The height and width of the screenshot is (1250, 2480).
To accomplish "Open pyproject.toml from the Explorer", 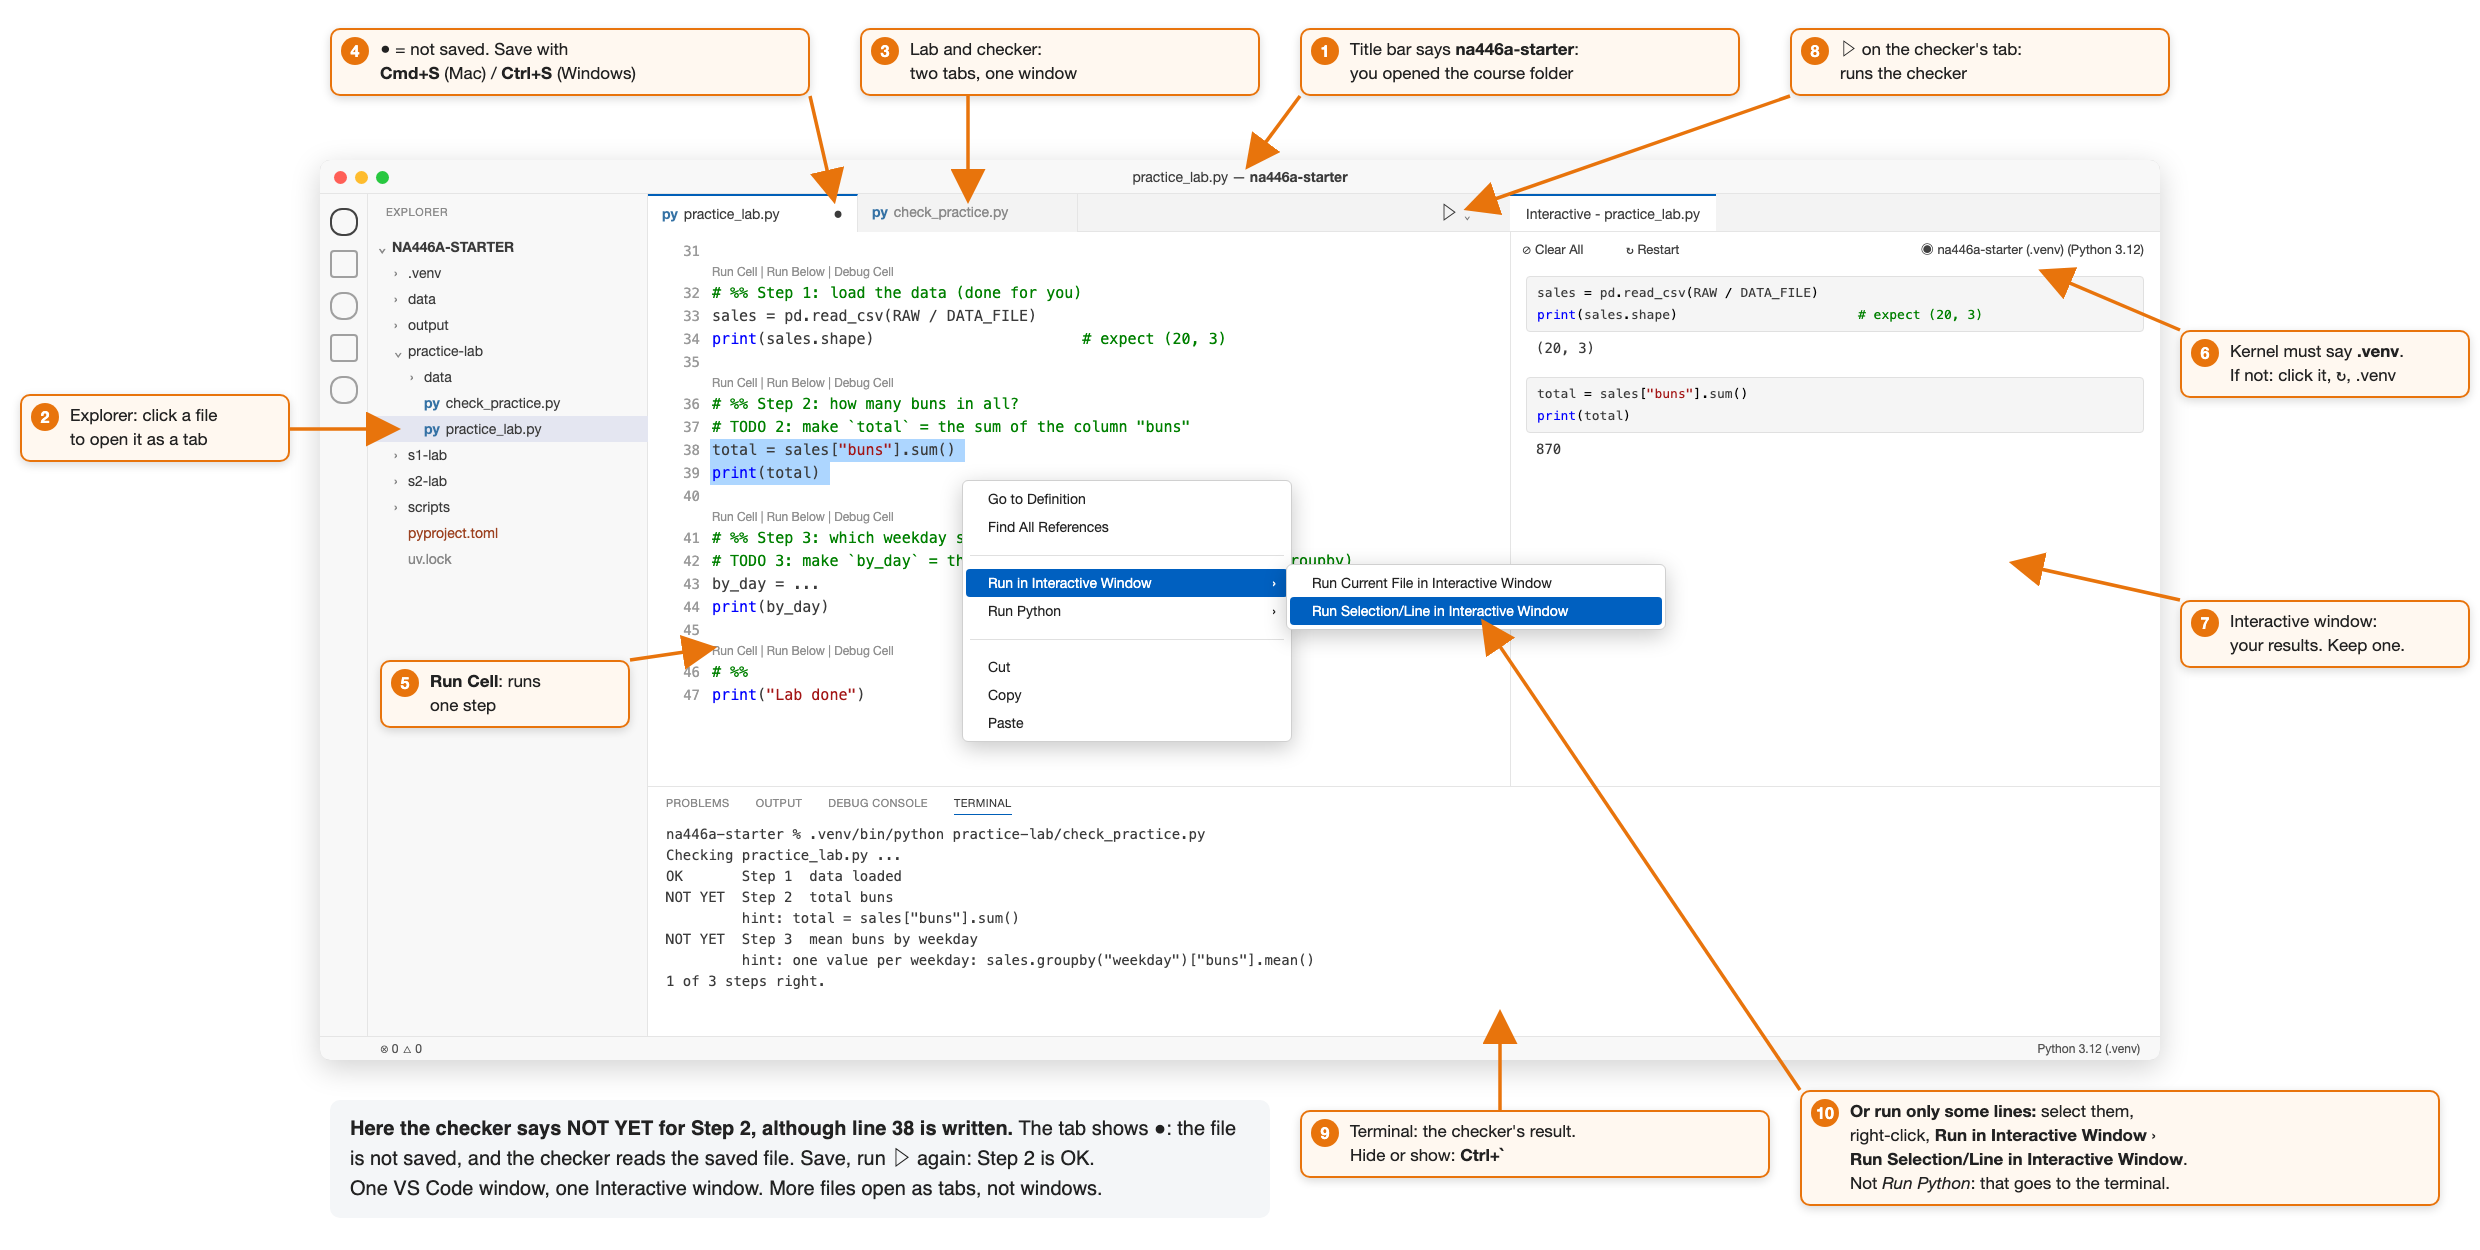I will coord(452,533).
